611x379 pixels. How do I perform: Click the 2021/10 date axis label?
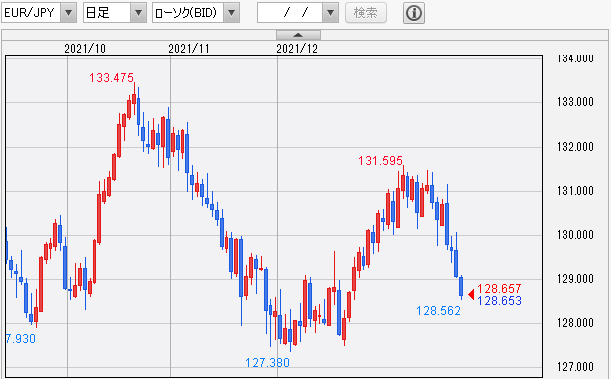point(85,49)
